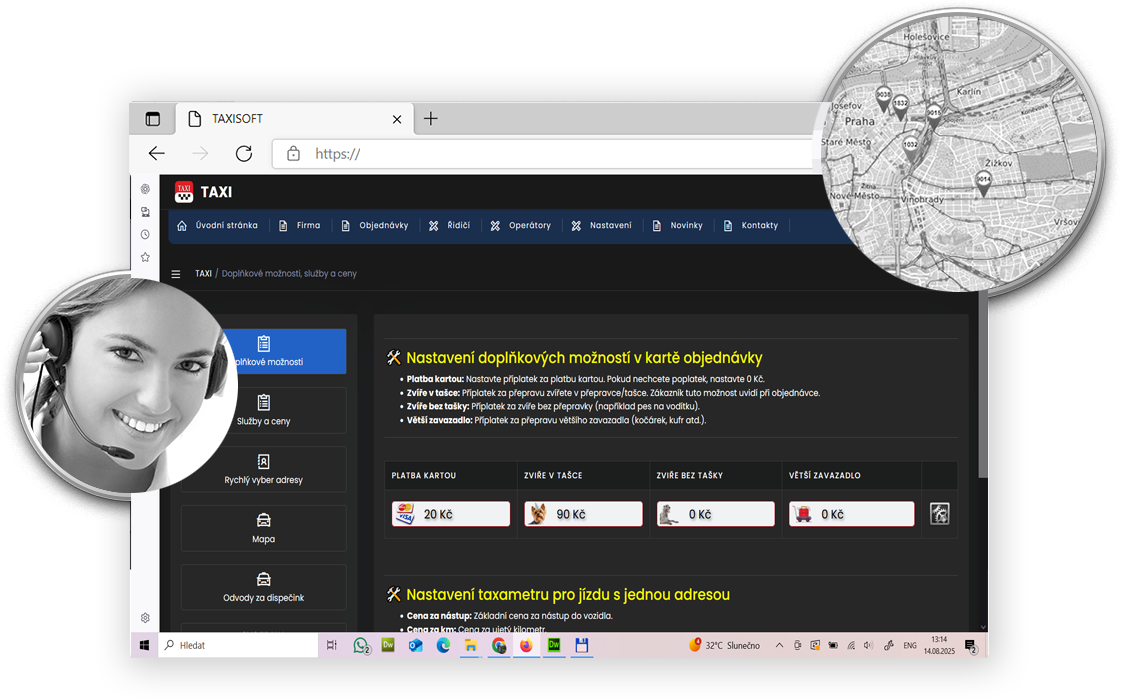Click heading "Nastavení doplňkových možností v kartě objednávky"
This screenshot has width=1121, height=699.
click(584, 357)
